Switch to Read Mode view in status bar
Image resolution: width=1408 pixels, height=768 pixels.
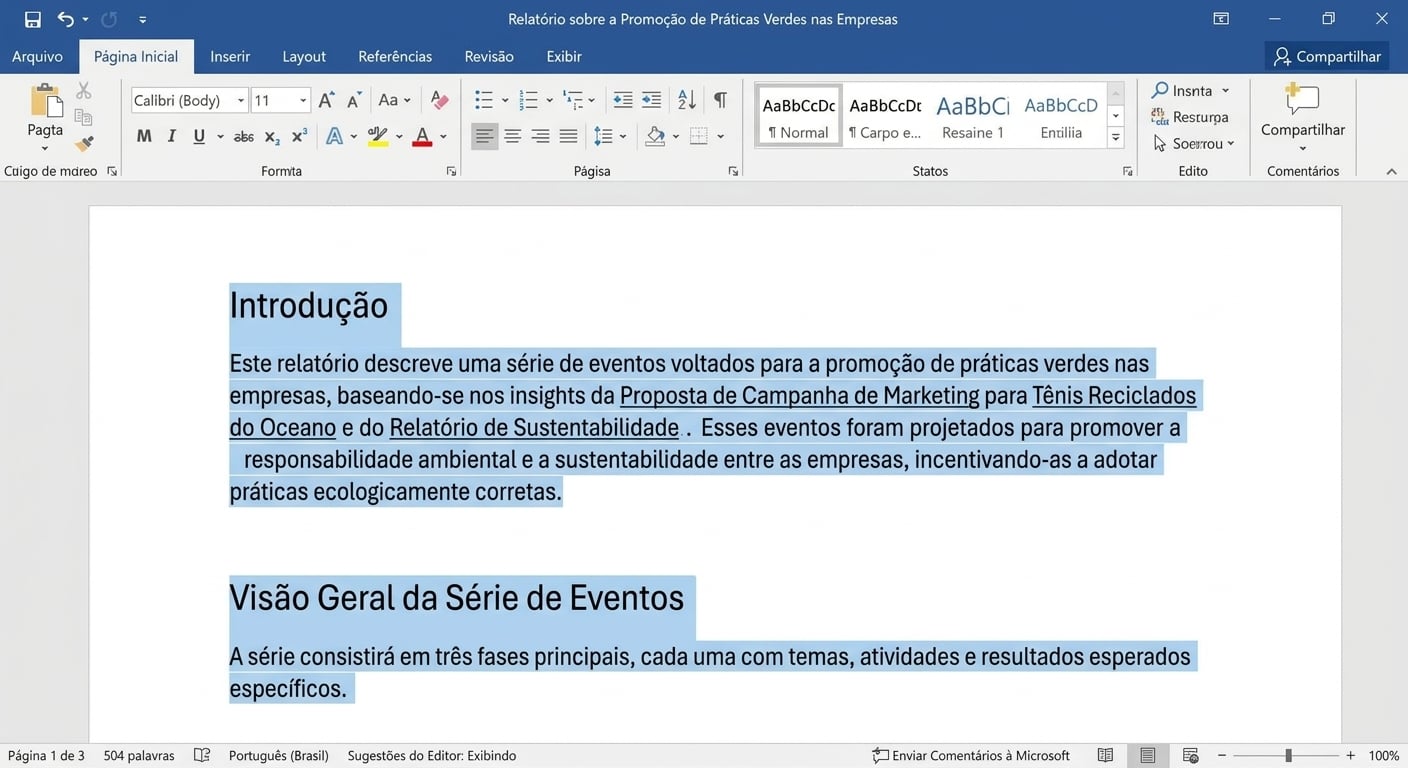1105,755
